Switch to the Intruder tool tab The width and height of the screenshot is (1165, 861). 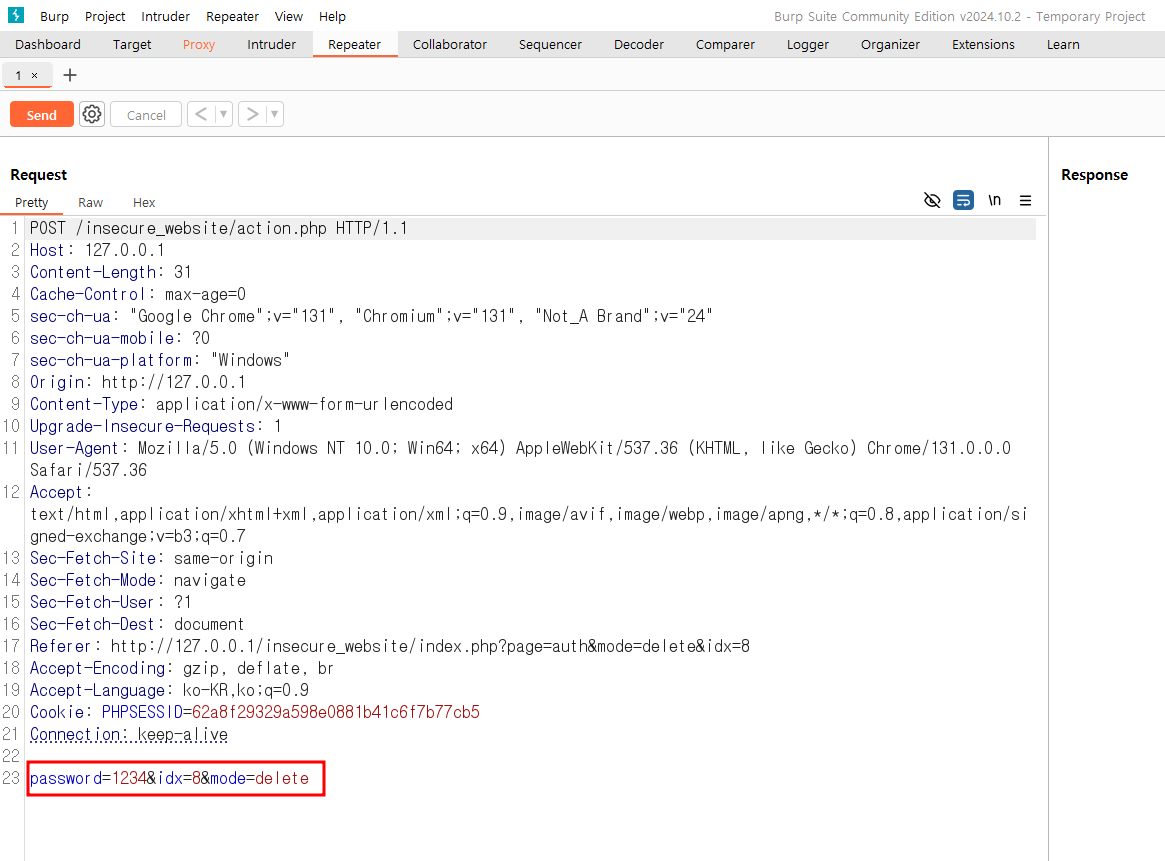(271, 45)
